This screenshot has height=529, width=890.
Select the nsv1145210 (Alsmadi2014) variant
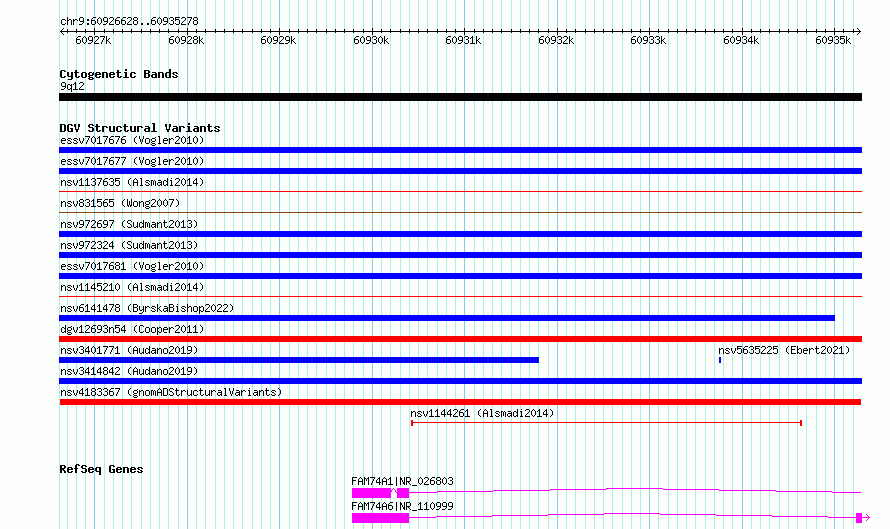point(460,296)
